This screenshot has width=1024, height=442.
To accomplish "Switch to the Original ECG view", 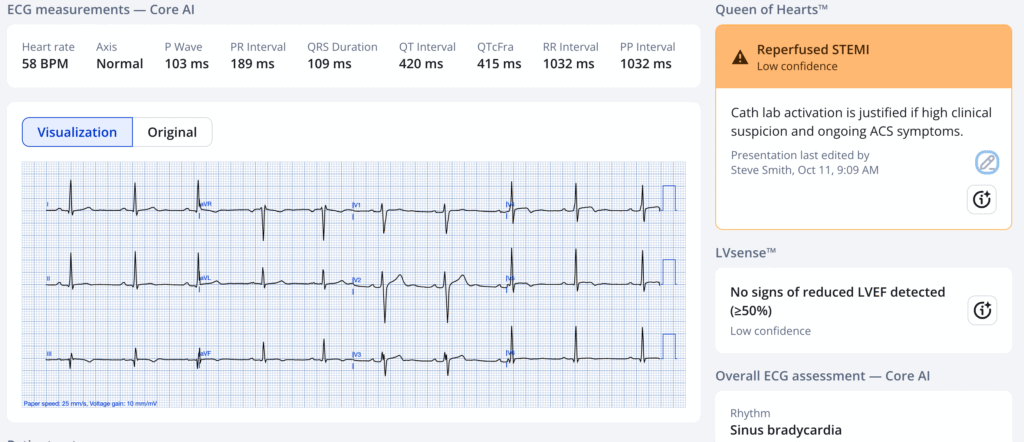I will [172, 132].
